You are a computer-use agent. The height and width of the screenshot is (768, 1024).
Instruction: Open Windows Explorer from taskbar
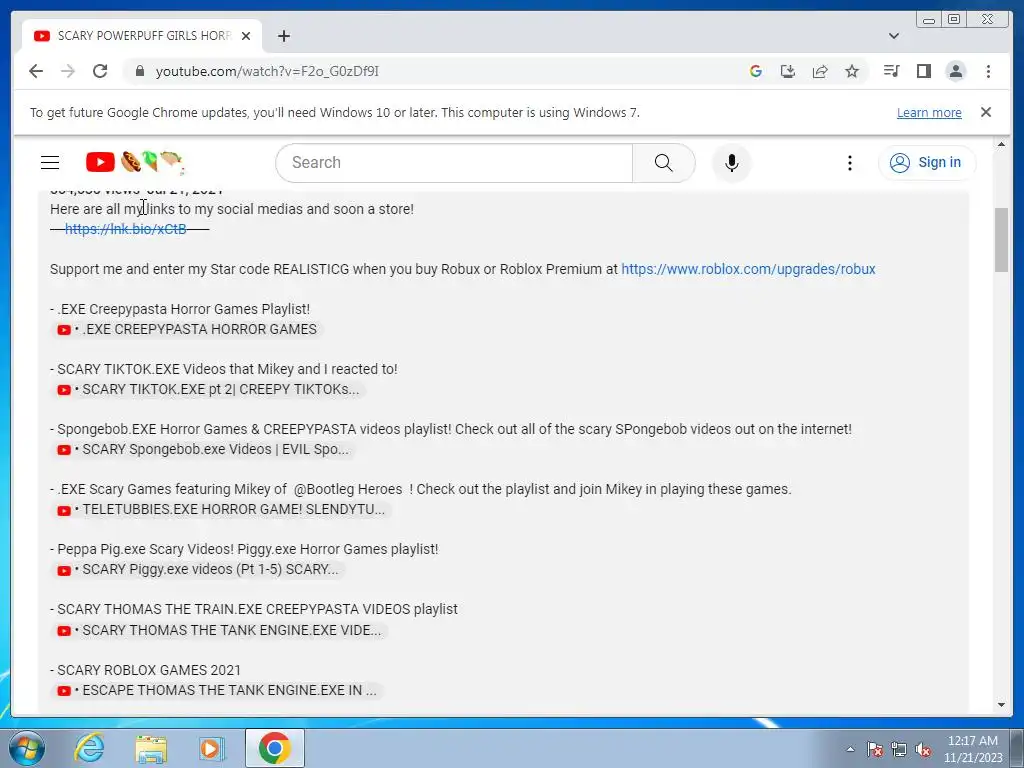[151, 748]
